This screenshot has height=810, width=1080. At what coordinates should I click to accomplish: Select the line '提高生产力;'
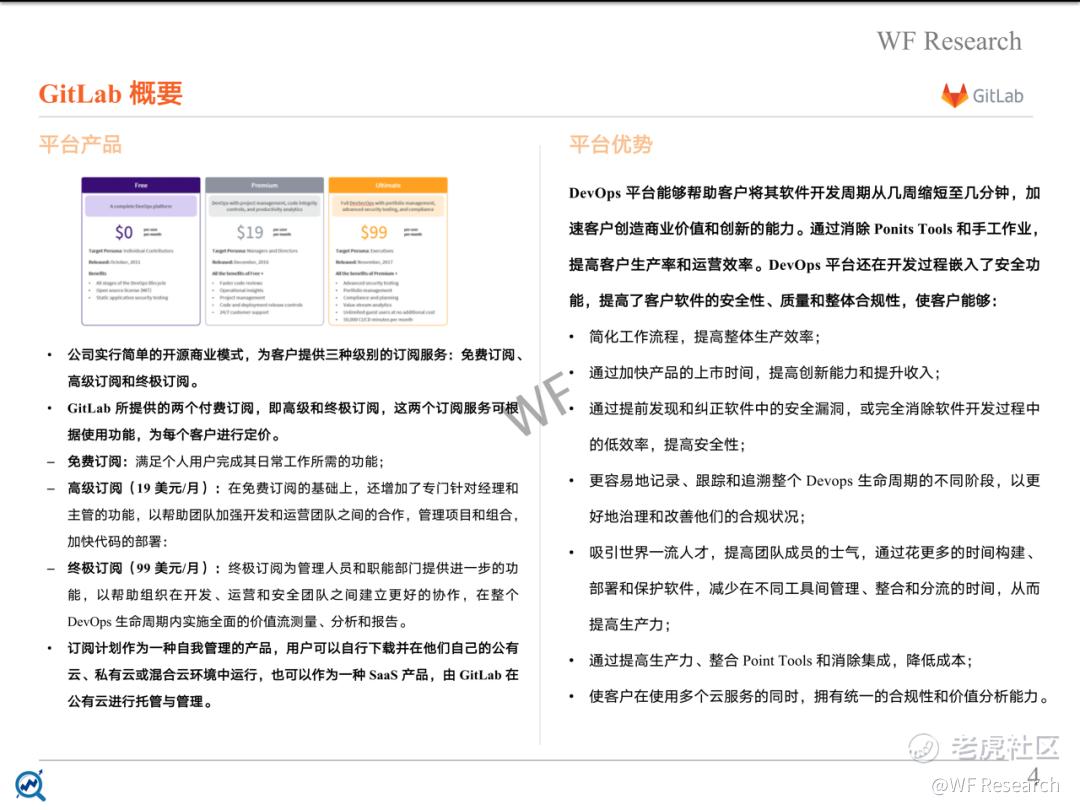tap(630, 625)
